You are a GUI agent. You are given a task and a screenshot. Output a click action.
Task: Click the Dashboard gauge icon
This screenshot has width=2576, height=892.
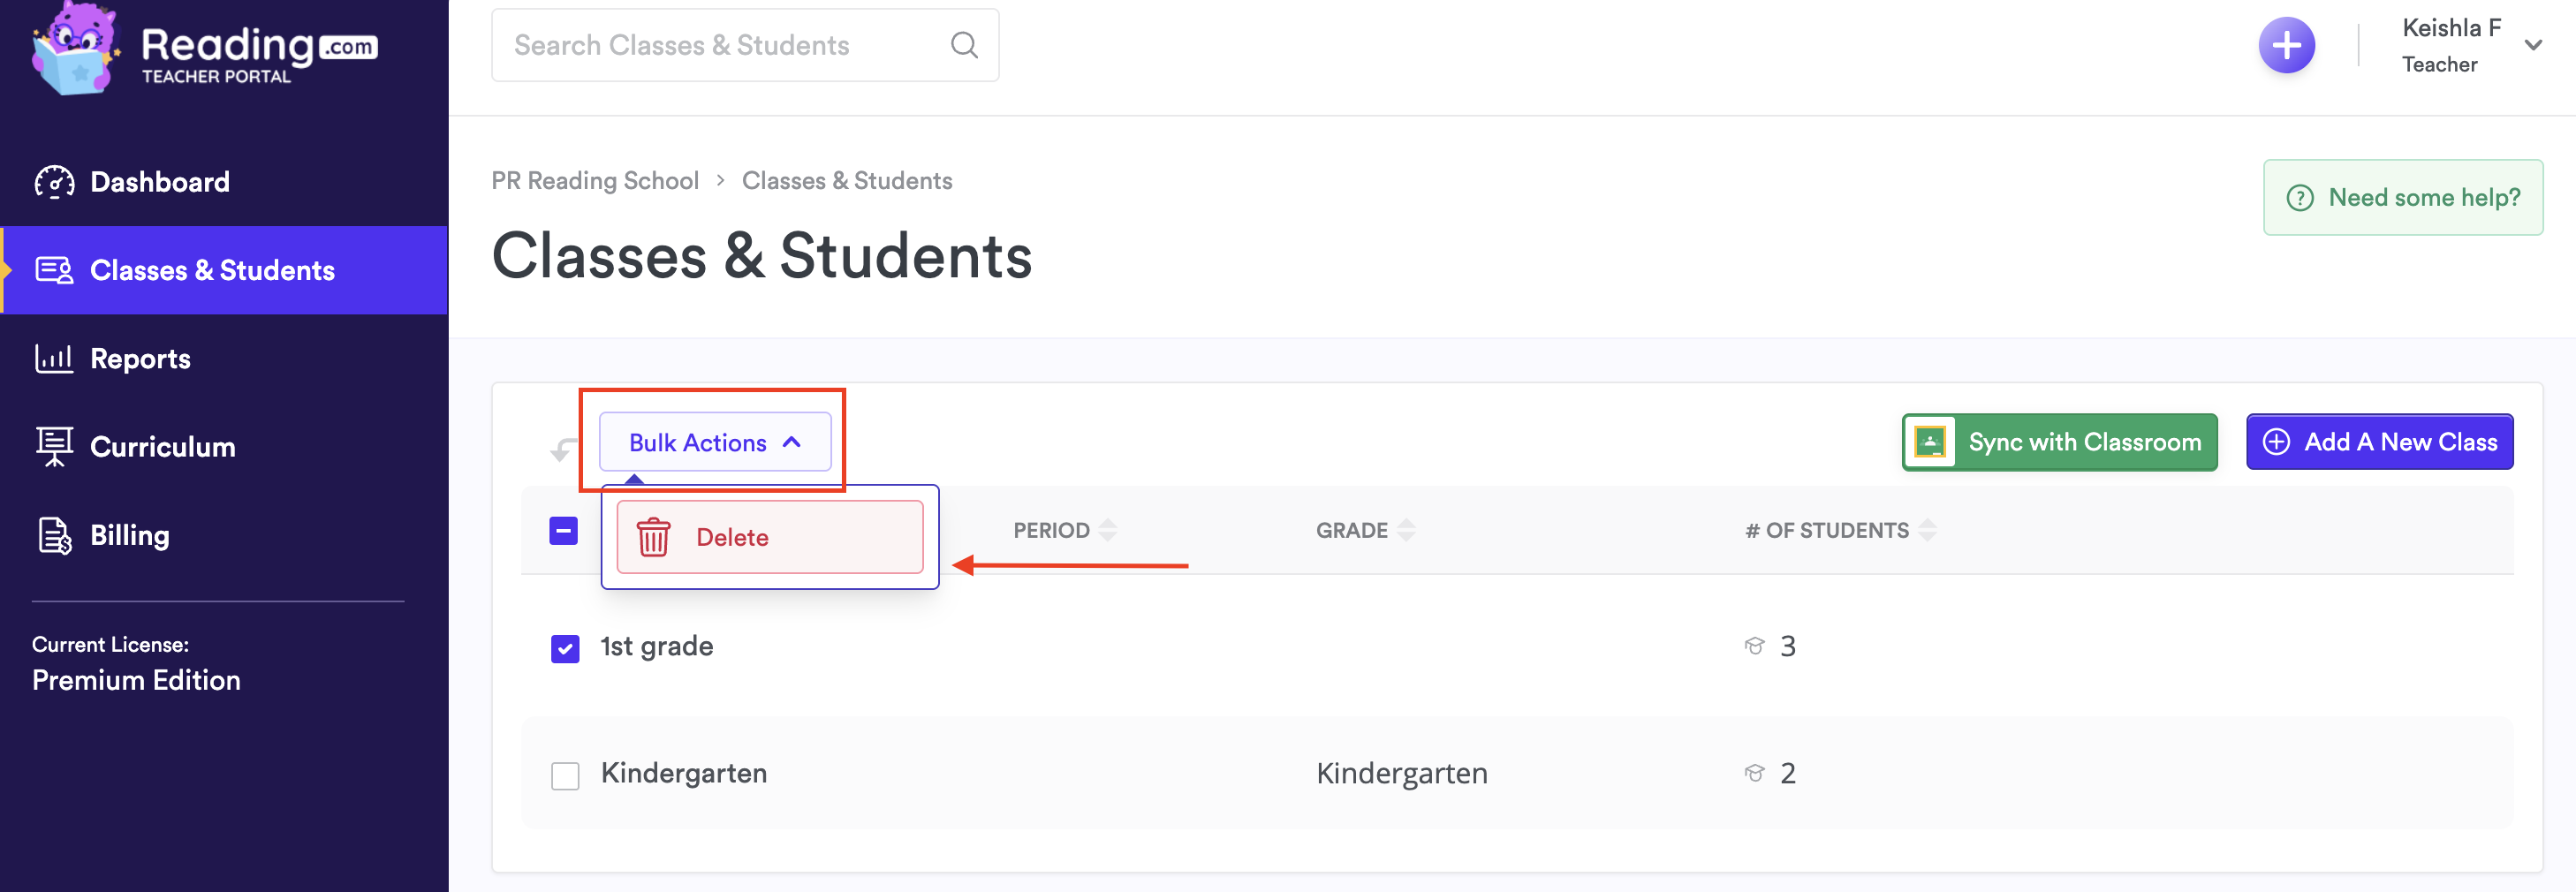[54, 182]
